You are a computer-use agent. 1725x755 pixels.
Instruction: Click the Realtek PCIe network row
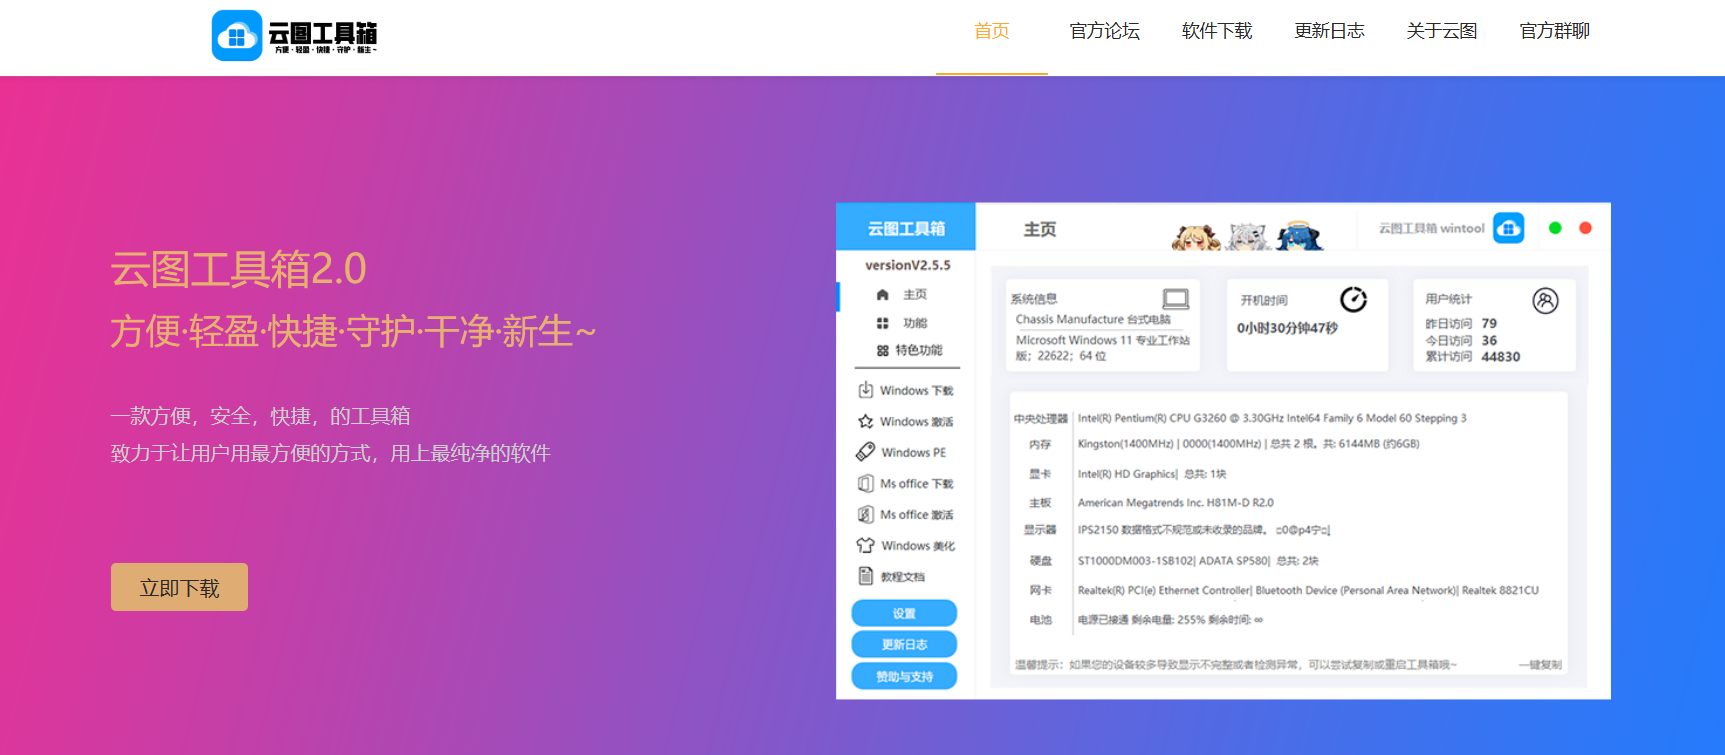(1308, 591)
